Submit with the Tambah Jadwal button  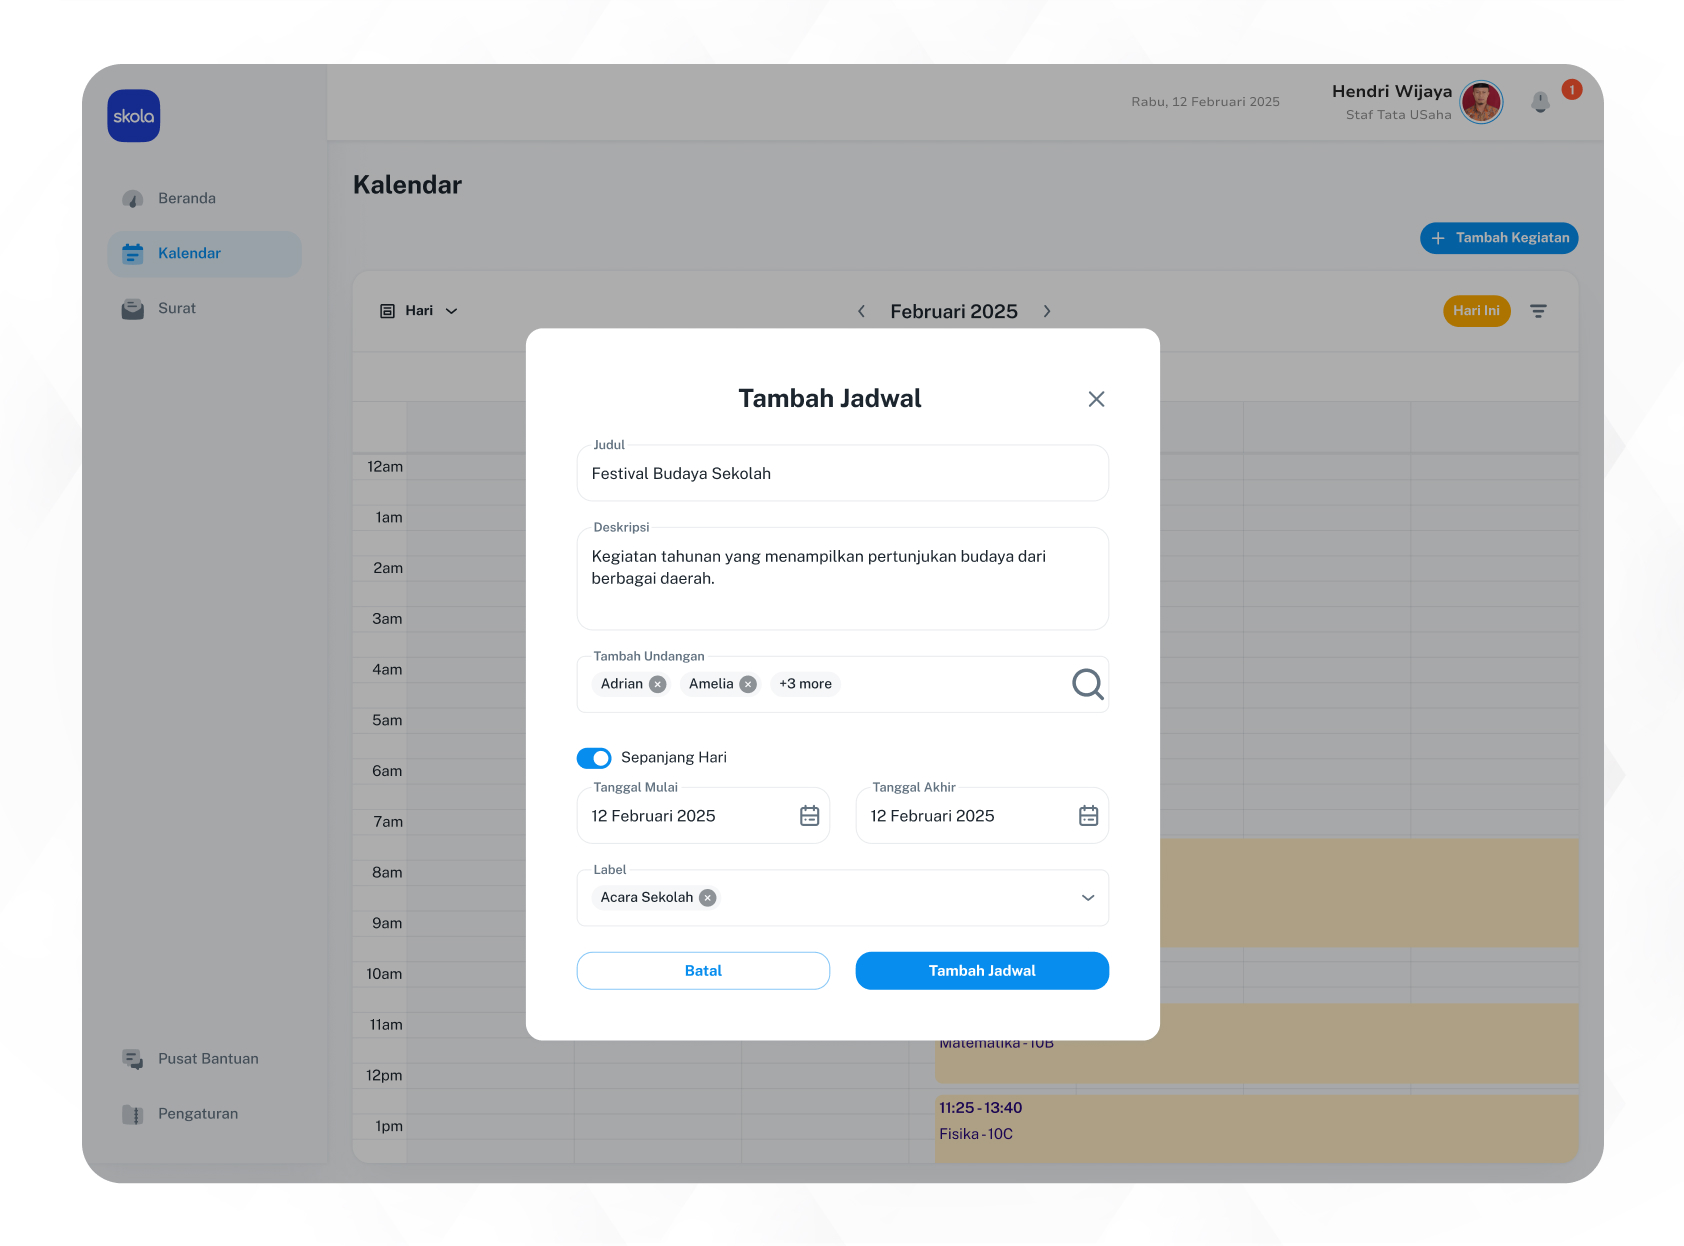coord(982,971)
